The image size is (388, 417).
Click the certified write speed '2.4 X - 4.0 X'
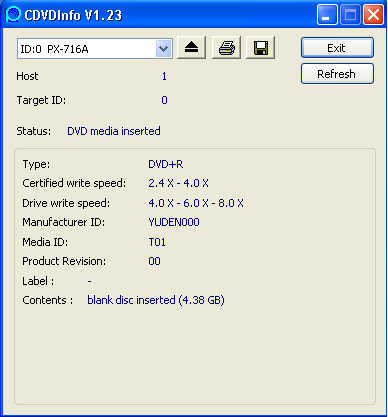click(x=178, y=183)
